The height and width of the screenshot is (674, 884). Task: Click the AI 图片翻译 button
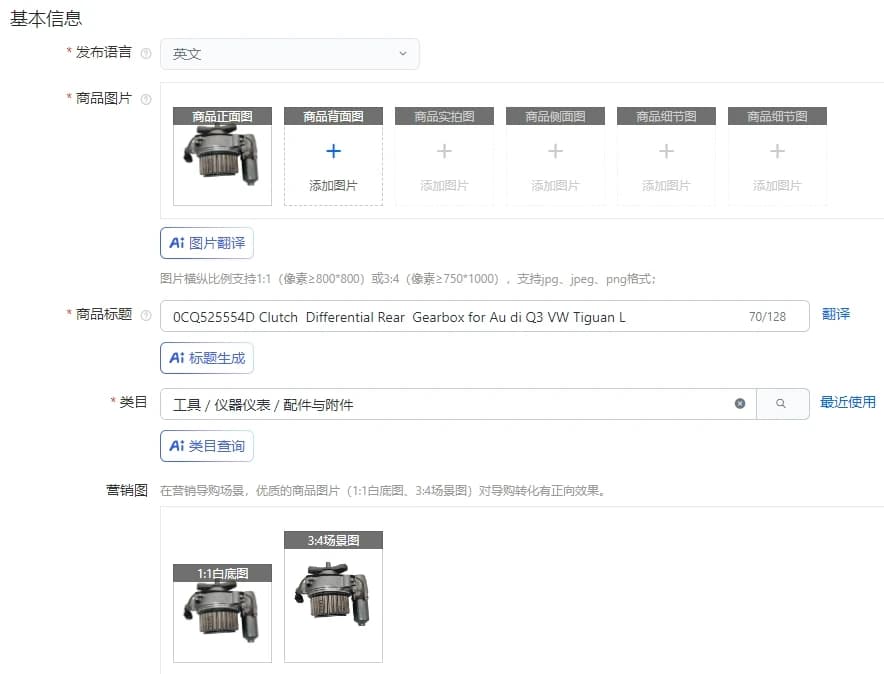click(207, 243)
